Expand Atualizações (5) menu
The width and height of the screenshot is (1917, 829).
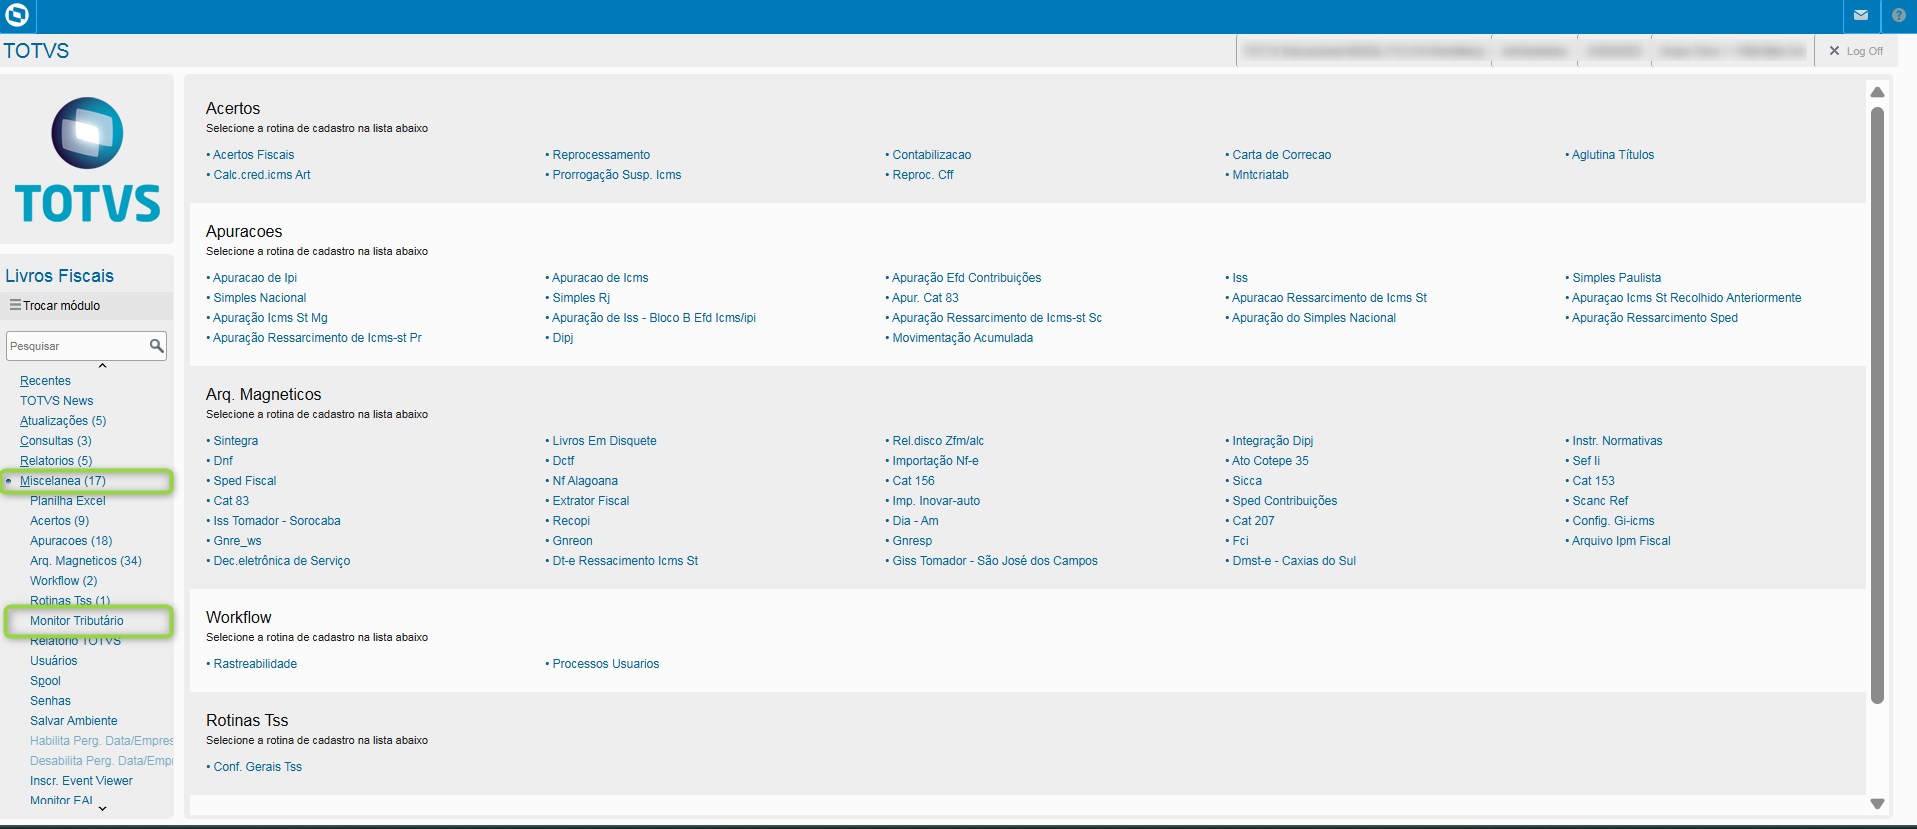pyautogui.click(x=63, y=421)
